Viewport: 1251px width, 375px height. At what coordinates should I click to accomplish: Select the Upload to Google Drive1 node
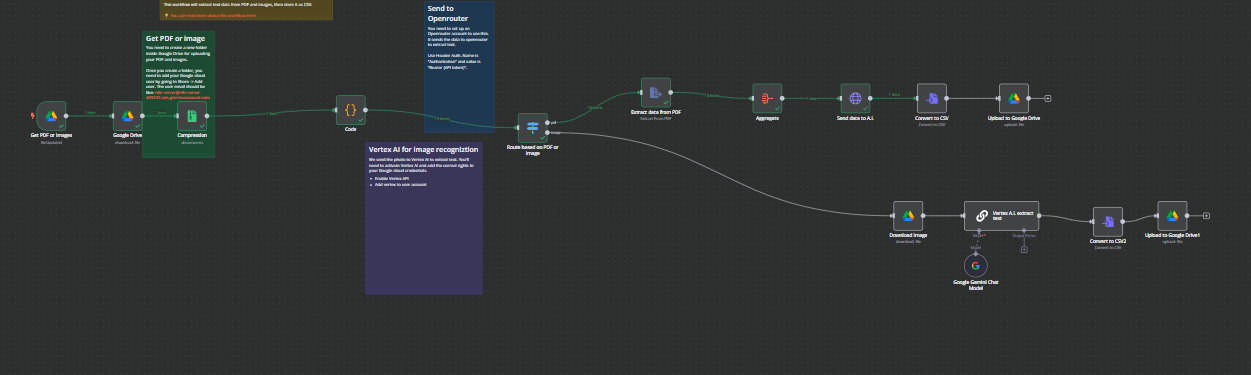click(1172, 215)
